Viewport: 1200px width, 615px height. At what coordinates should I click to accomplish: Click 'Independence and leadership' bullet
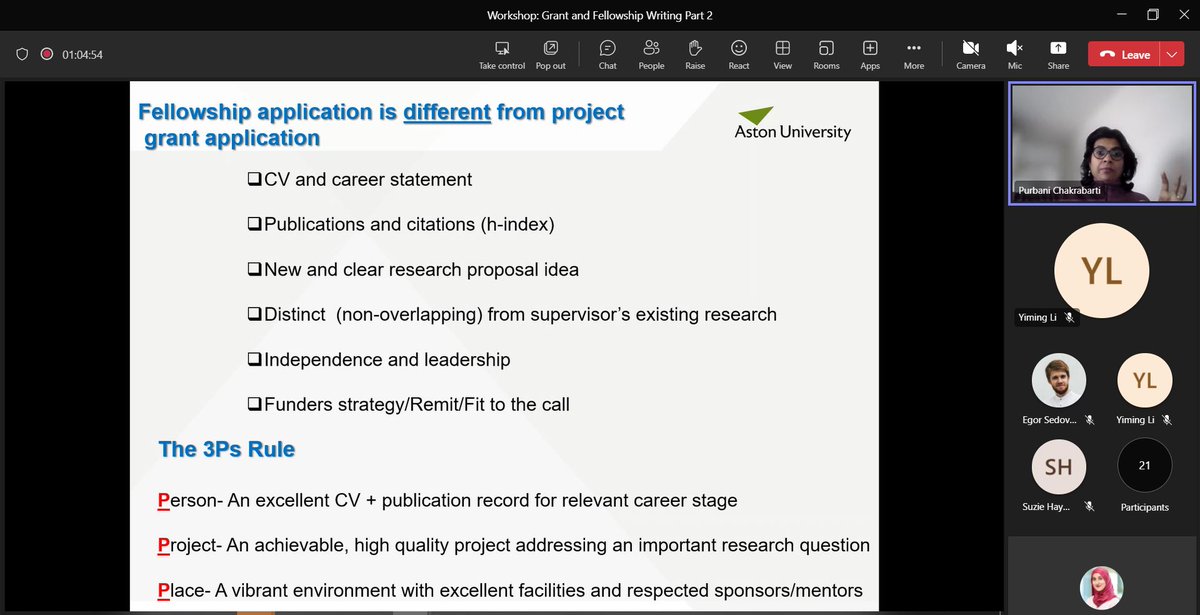coord(379,360)
